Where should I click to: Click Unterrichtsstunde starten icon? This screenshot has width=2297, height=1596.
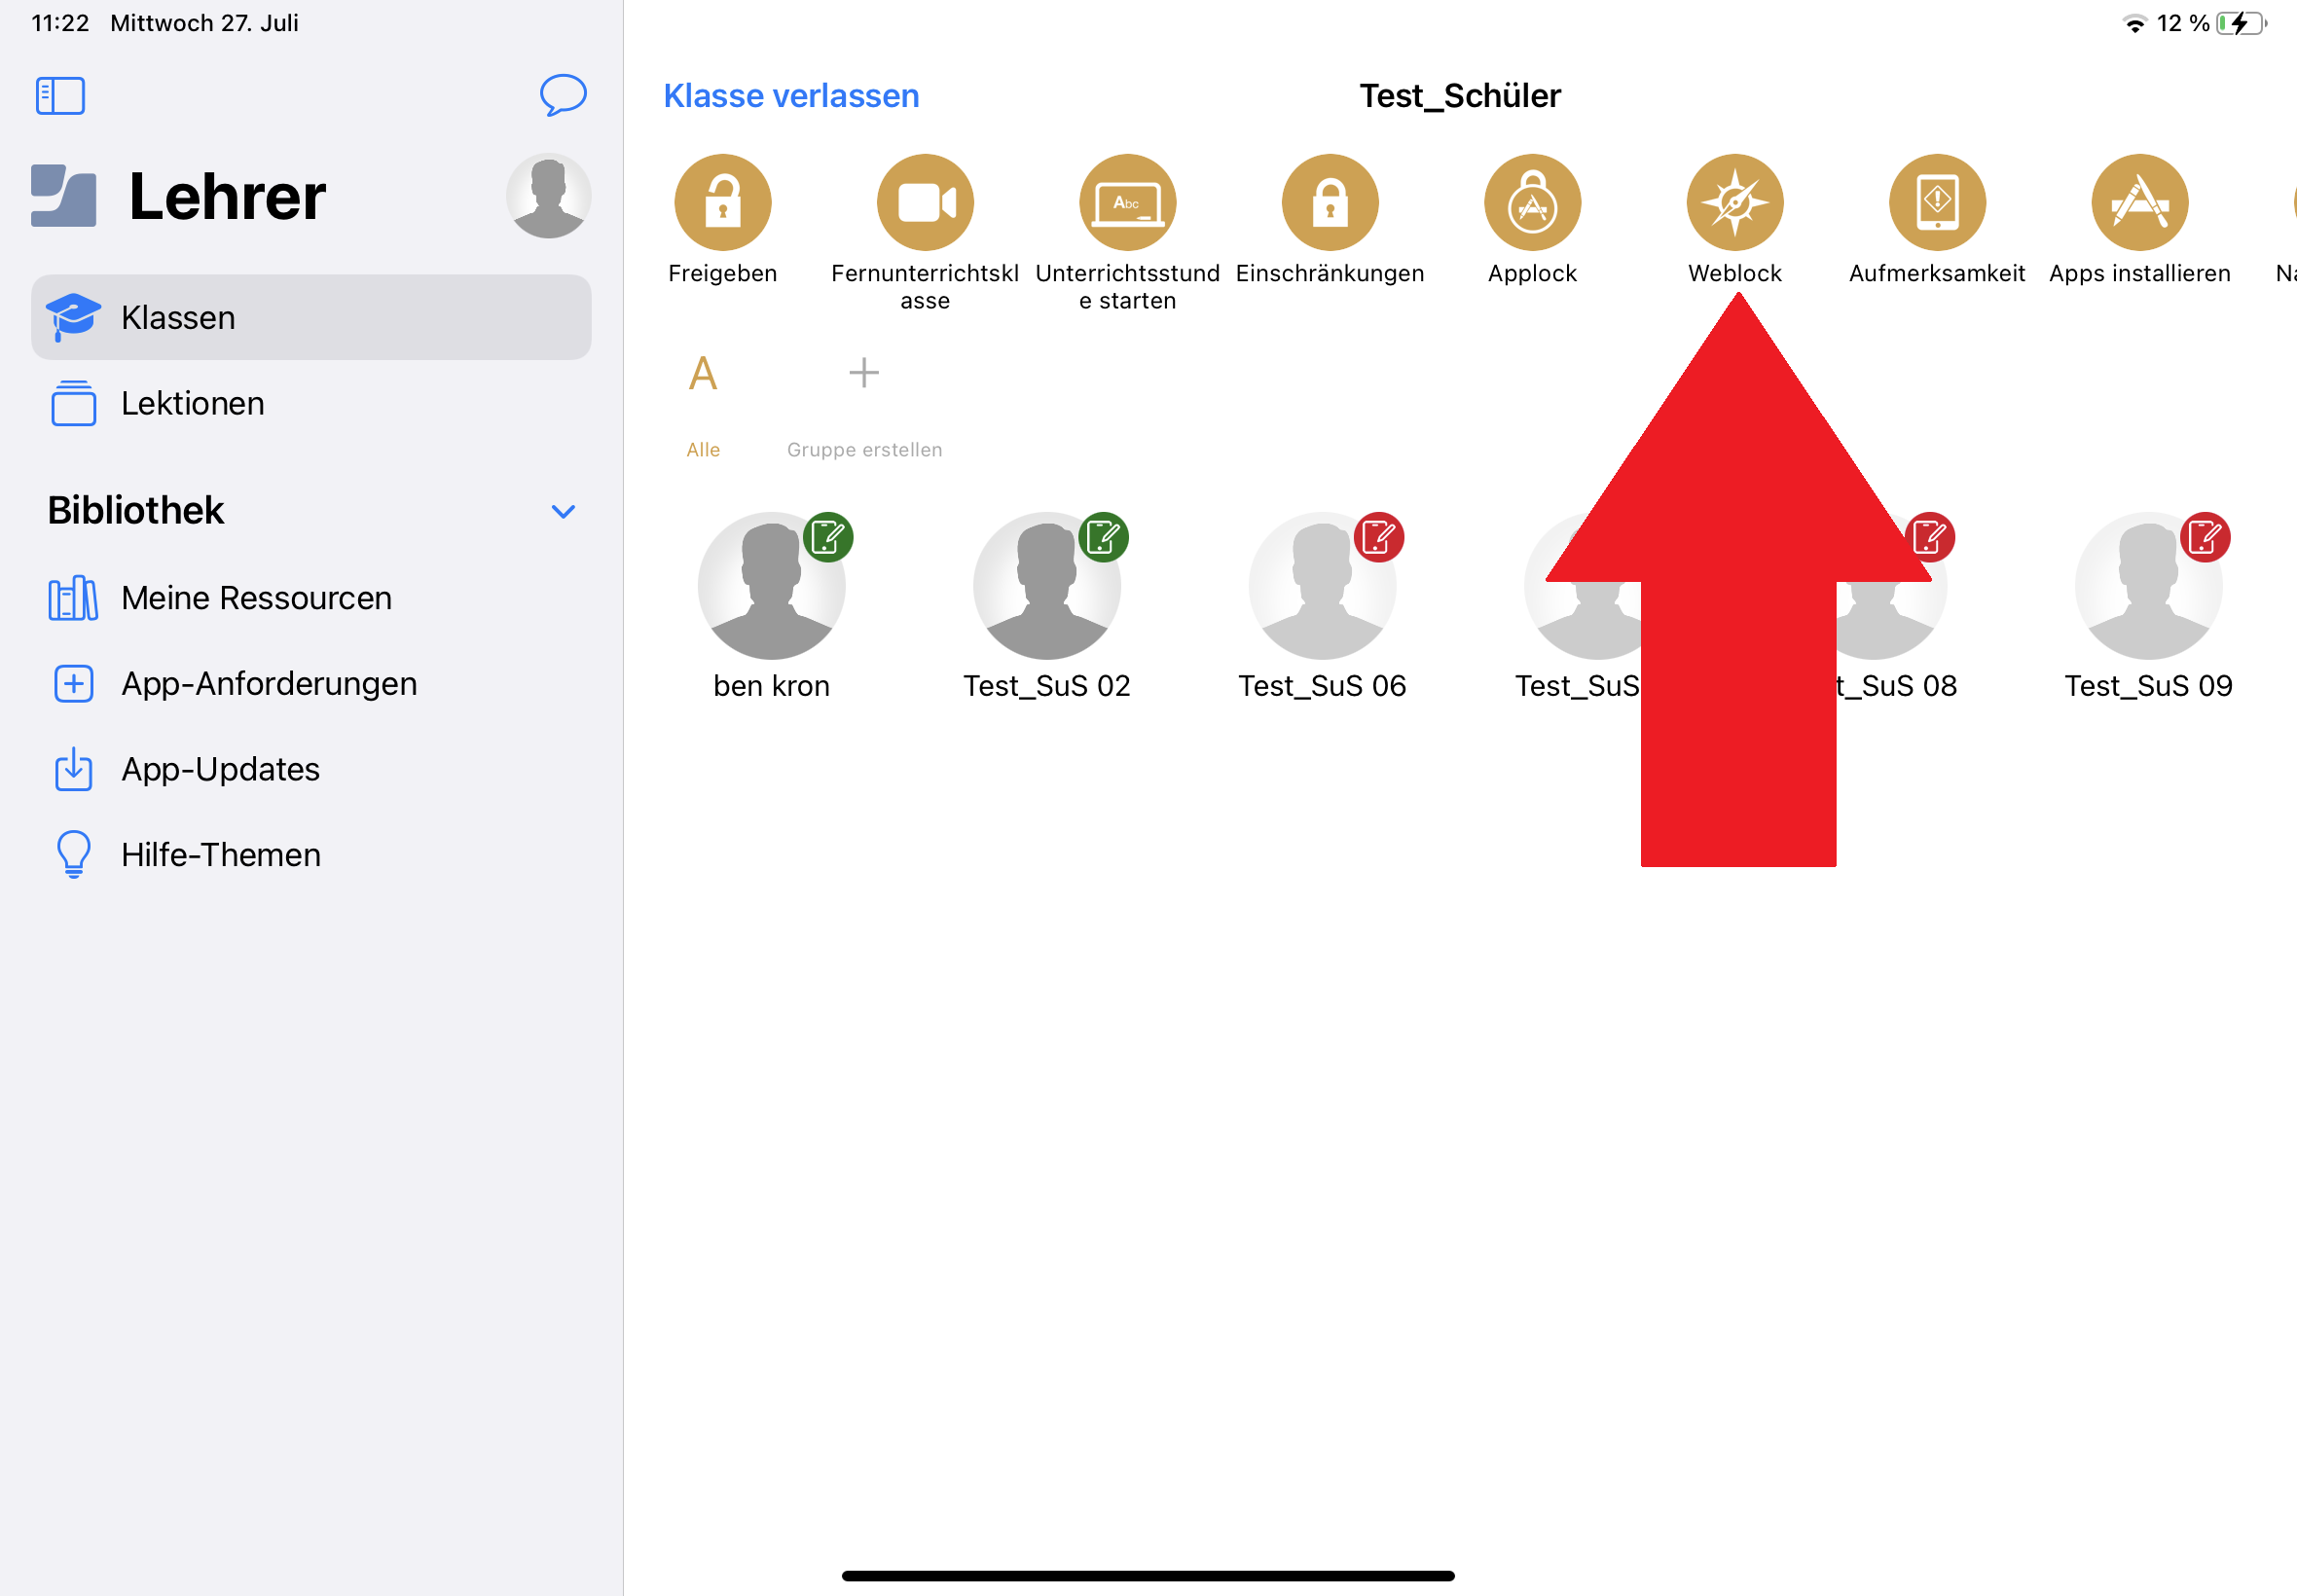[x=1127, y=203]
